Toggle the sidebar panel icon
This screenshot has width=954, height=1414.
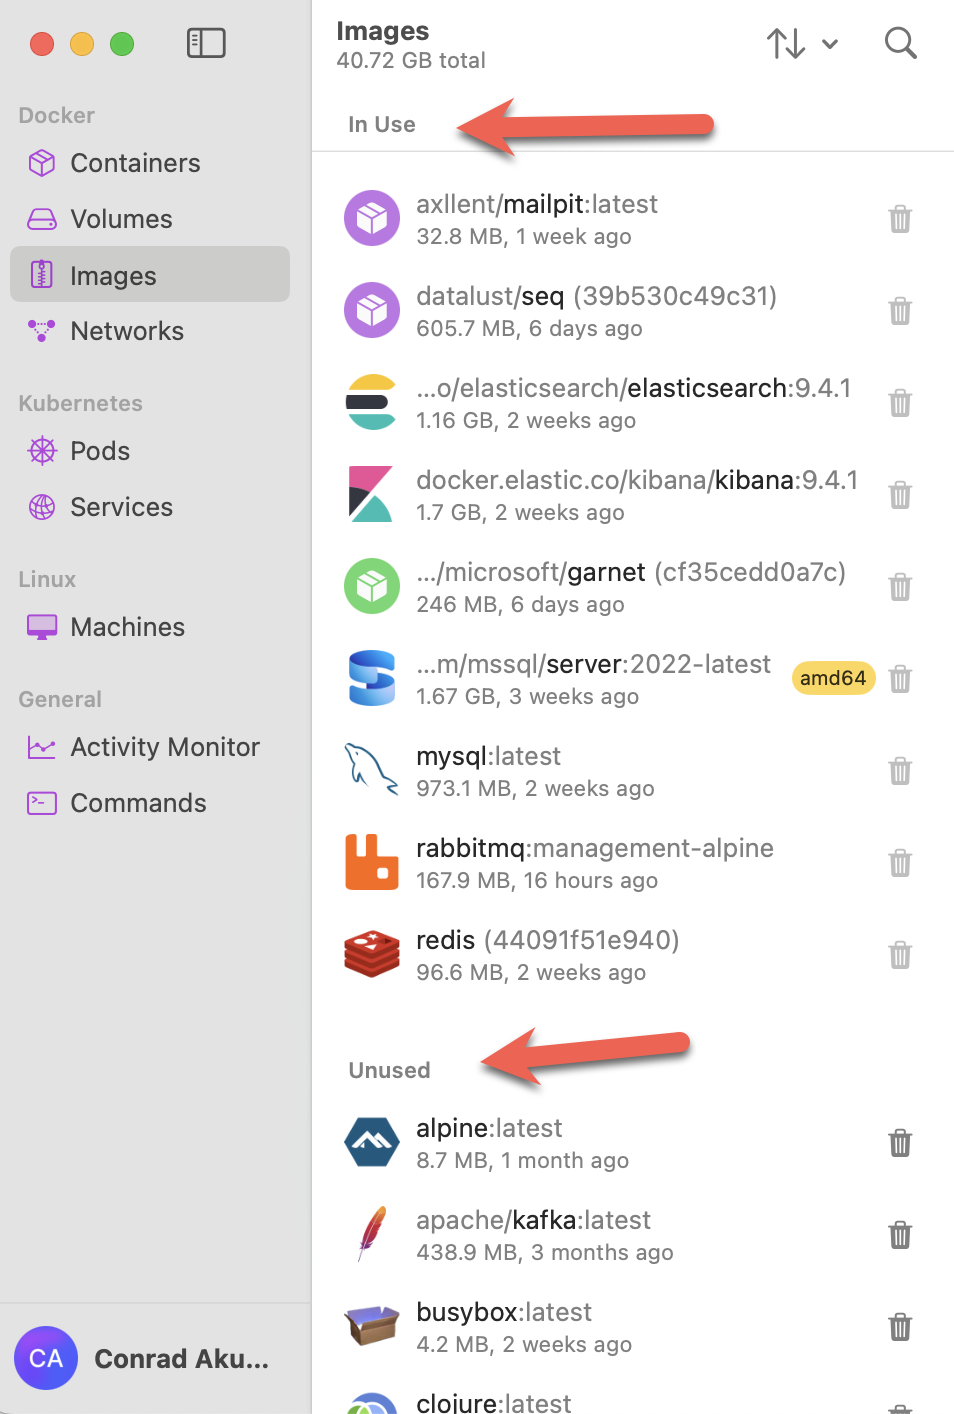(206, 43)
